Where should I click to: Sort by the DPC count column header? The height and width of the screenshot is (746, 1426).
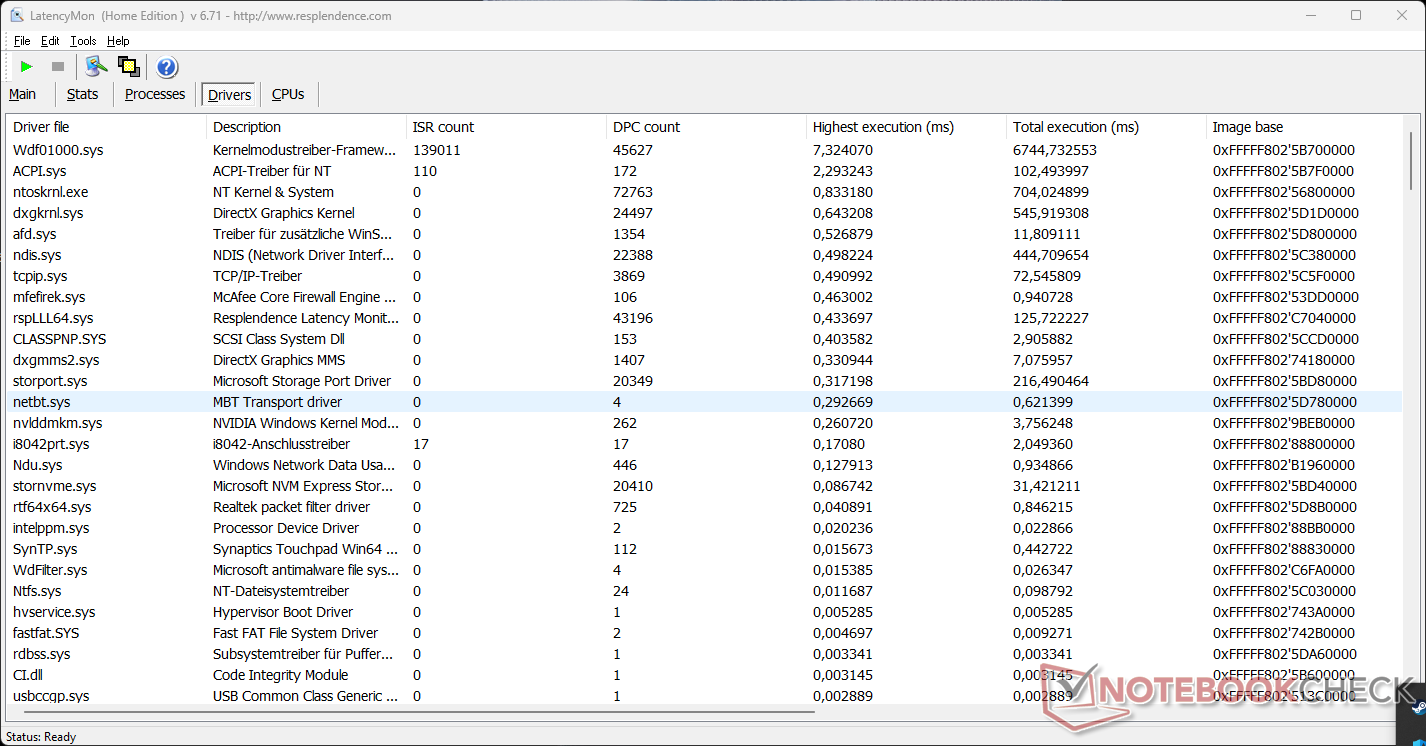click(646, 127)
